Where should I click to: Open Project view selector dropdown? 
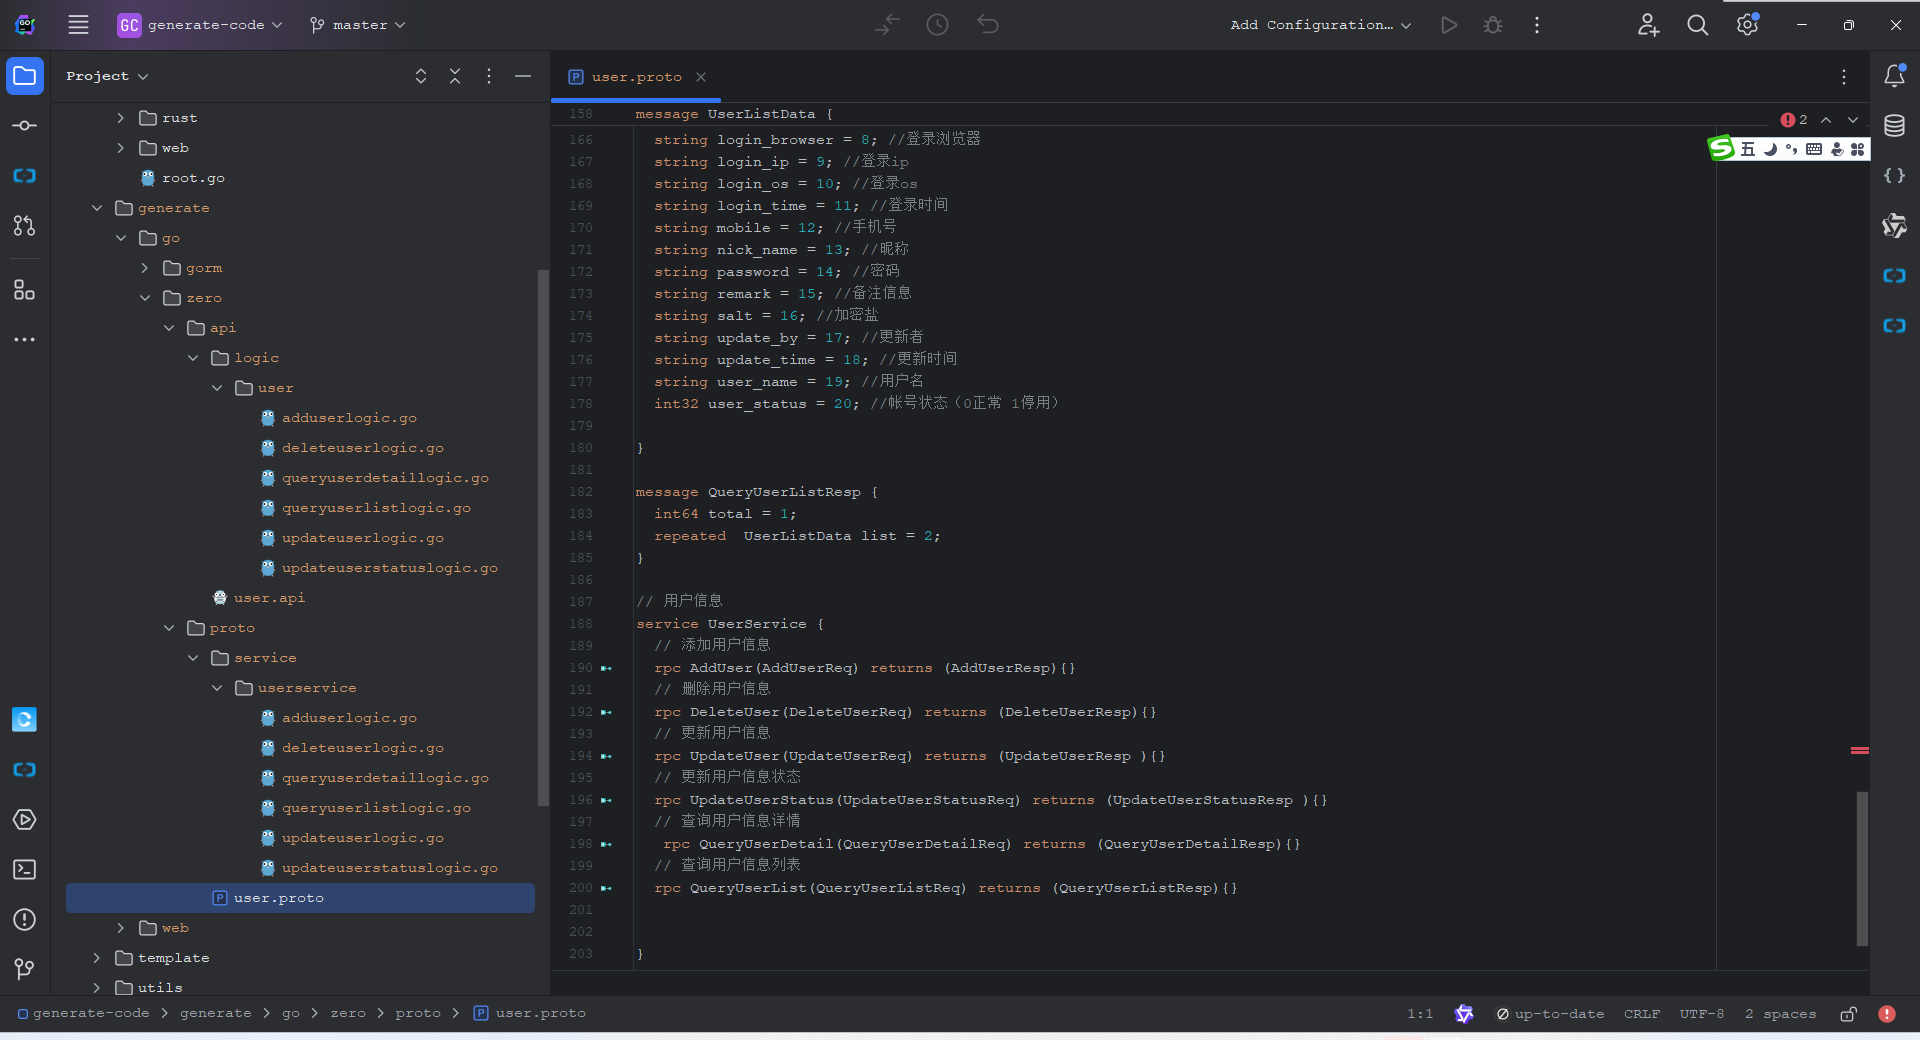click(x=107, y=76)
